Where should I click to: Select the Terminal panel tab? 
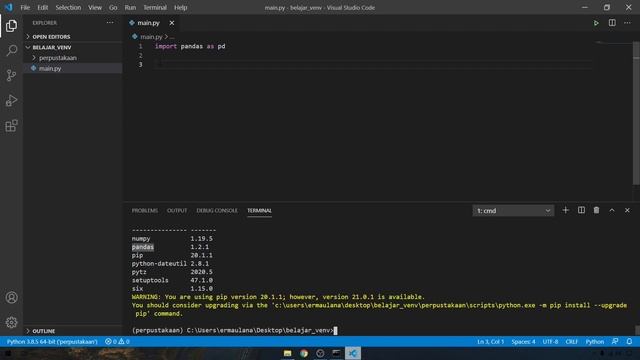tap(259, 211)
